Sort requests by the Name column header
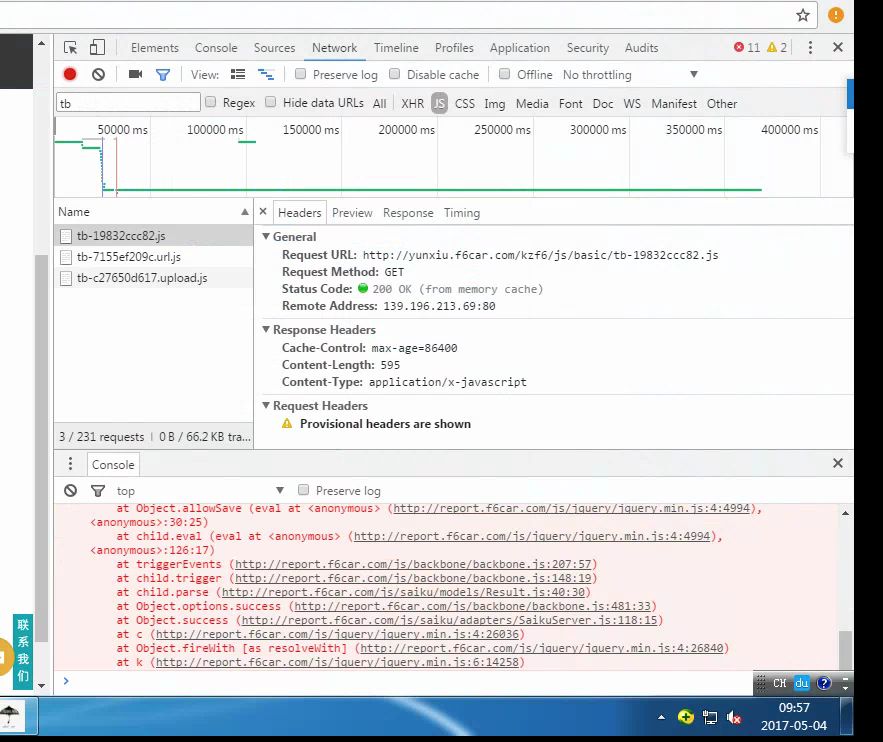Image resolution: width=883 pixels, height=742 pixels. 153,212
